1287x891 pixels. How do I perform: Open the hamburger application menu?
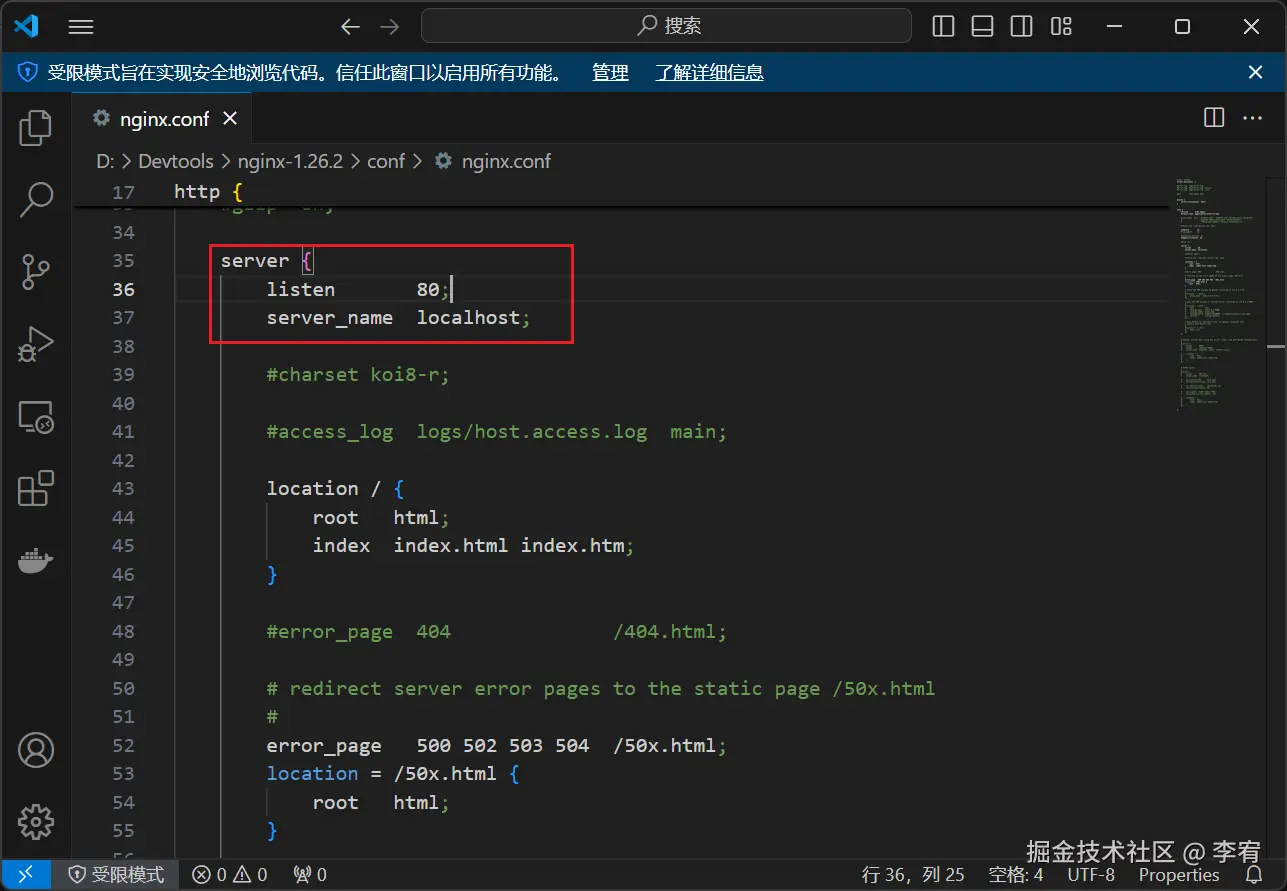point(81,27)
